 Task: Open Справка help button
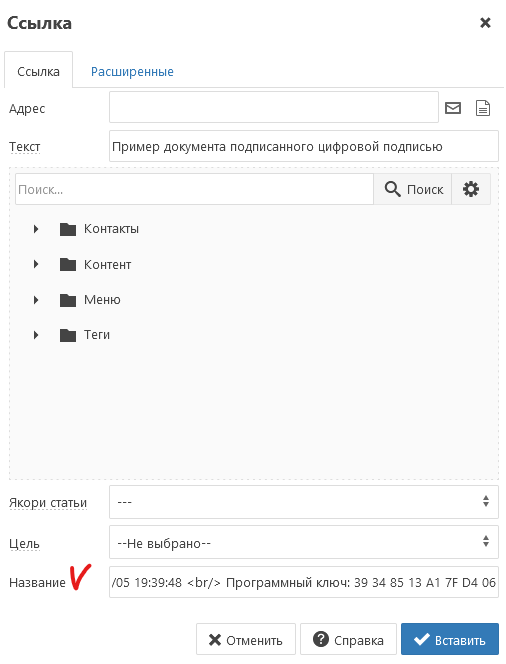pos(348,639)
